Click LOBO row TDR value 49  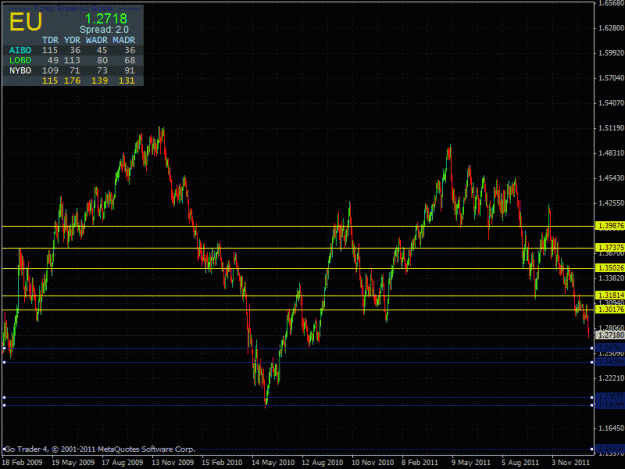(x=53, y=60)
